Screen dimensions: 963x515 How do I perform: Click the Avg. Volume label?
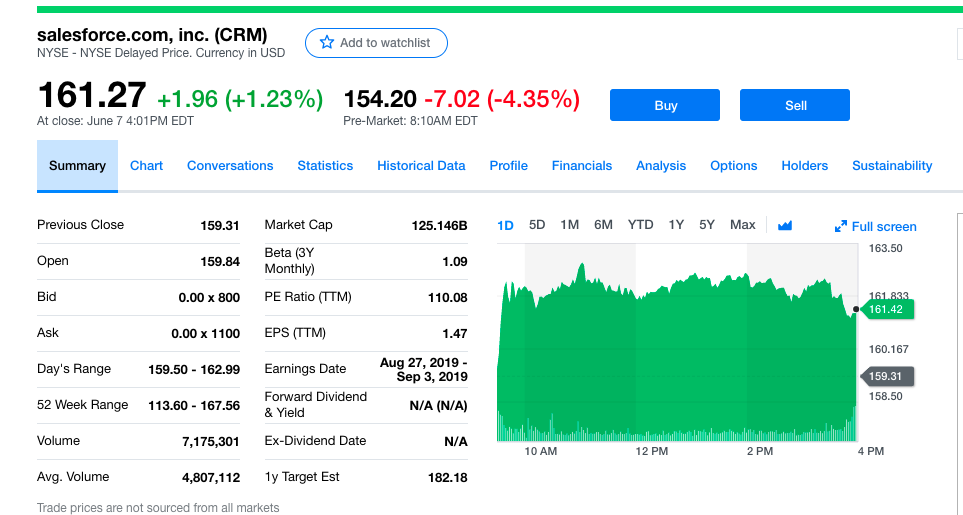click(x=73, y=477)
